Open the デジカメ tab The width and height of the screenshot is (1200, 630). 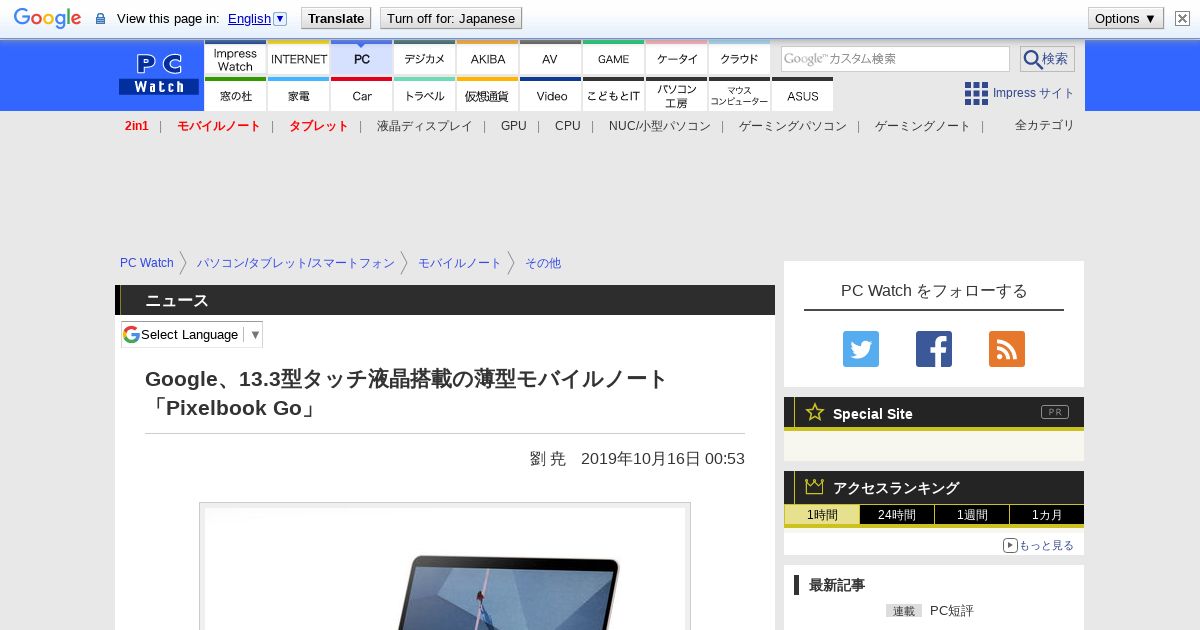coord(425,58)
